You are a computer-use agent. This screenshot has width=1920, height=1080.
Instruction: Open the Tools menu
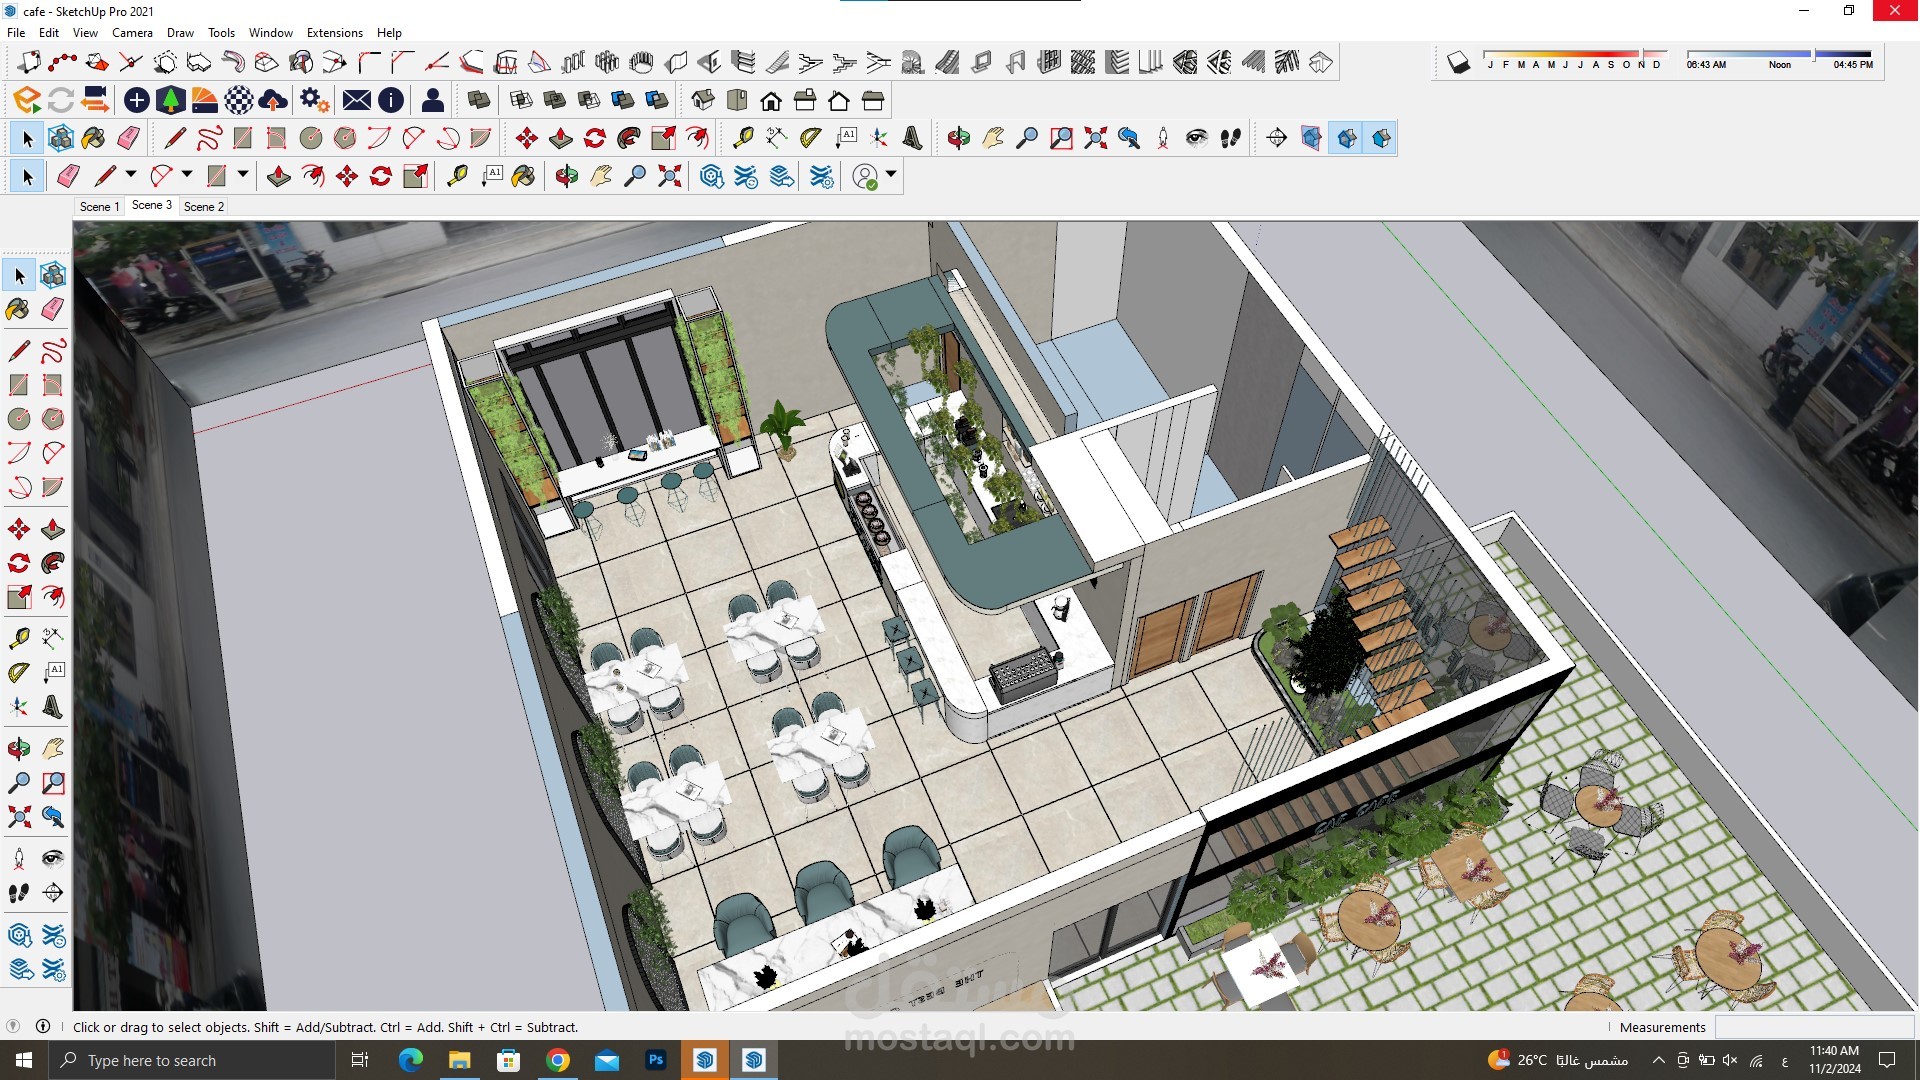221,33
